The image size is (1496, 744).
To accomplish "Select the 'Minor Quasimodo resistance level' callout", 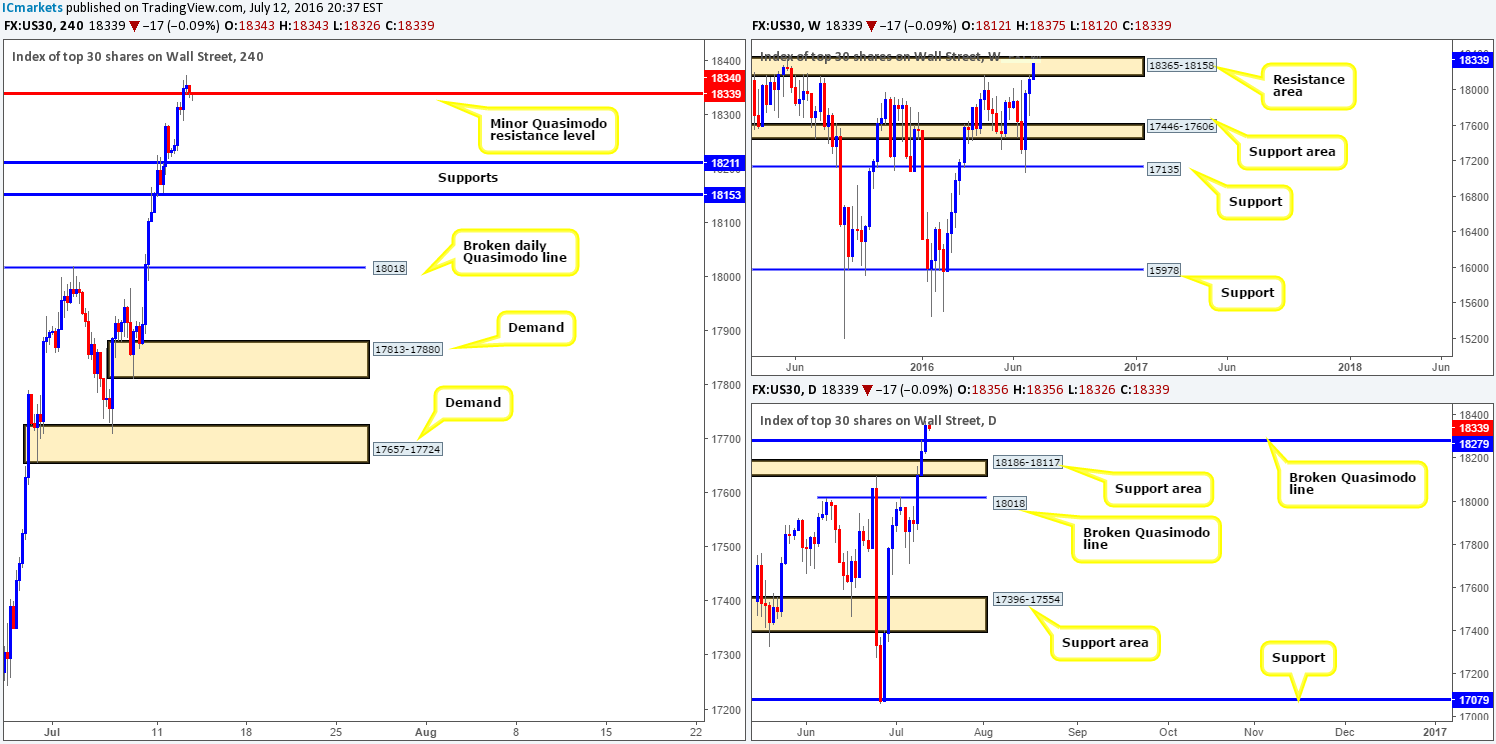I will (x=549, y=128).
